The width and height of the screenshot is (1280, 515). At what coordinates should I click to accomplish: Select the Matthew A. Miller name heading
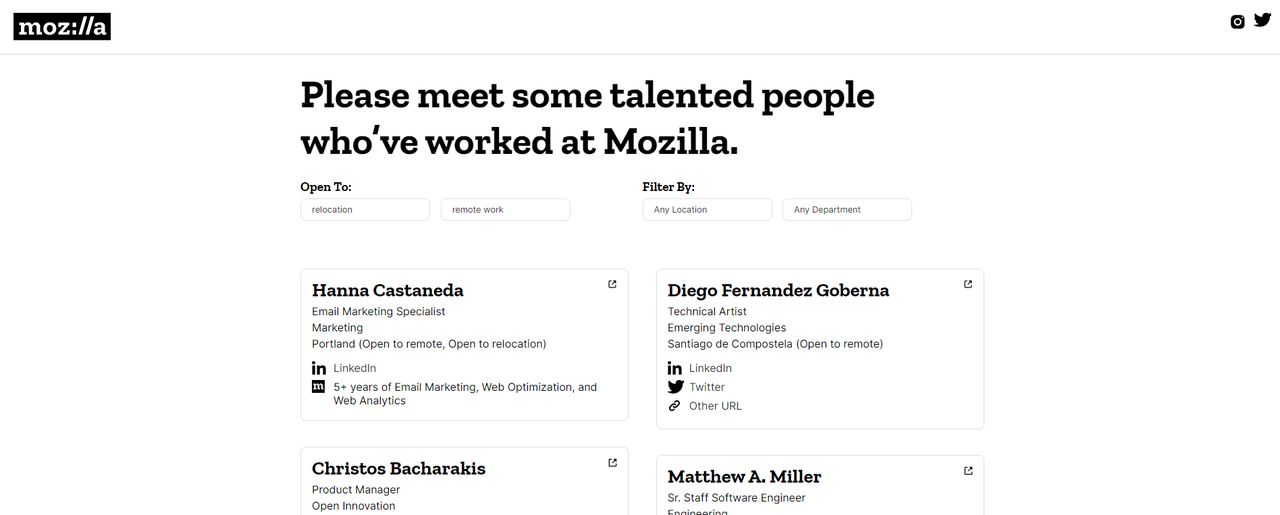744,477
